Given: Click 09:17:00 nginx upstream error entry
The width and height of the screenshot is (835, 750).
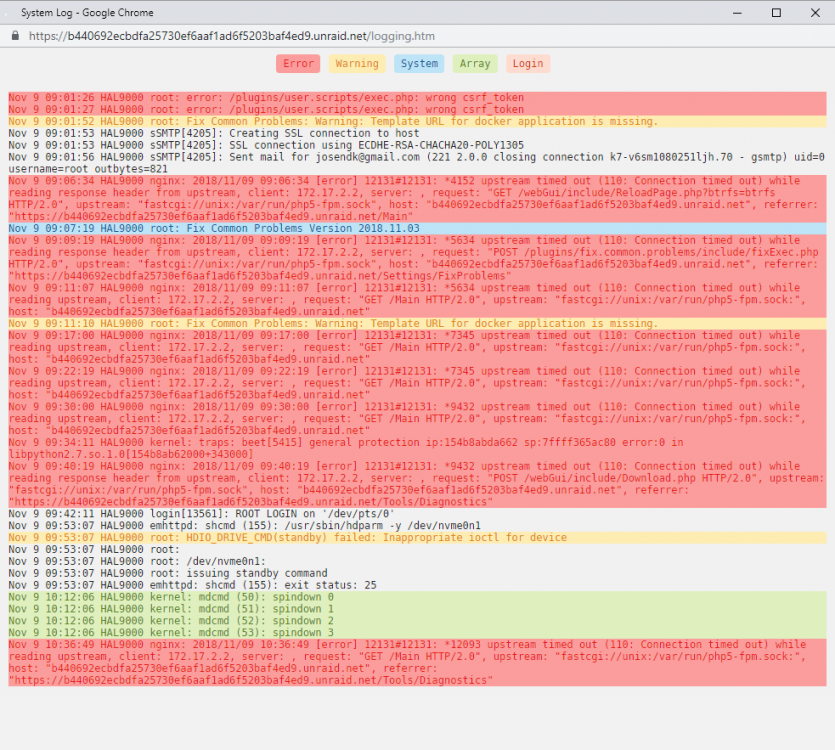Looking at the screenshot, I should pos(417,347).
